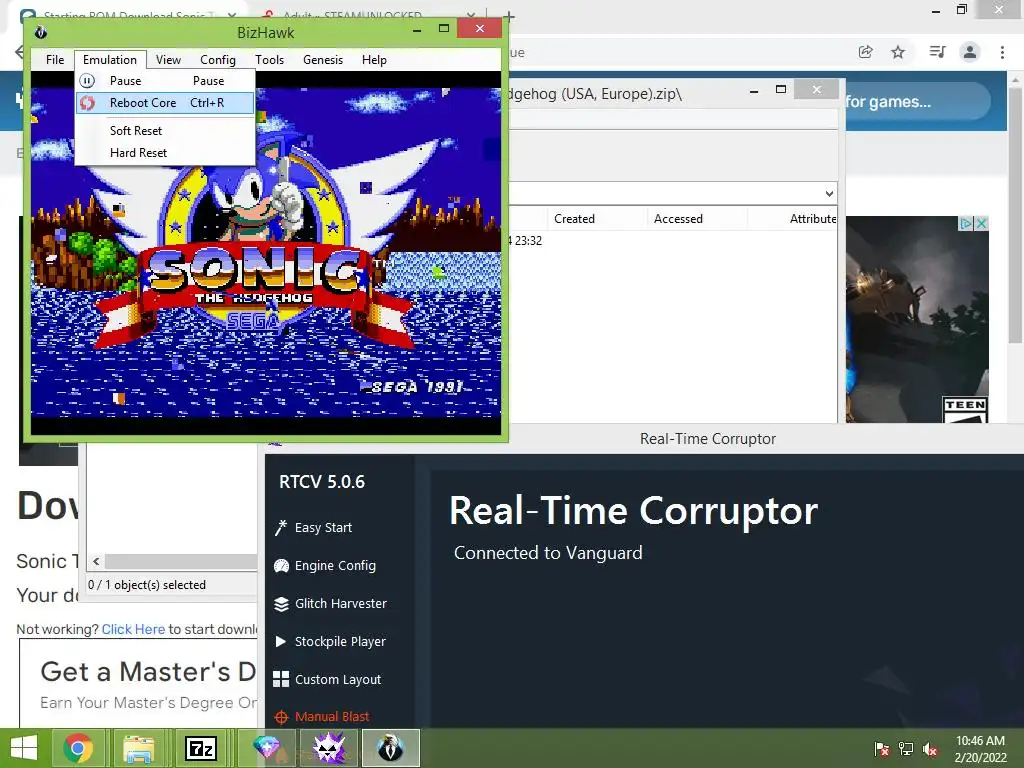Open the Genesis menu in BizHawk

(323, 59)
